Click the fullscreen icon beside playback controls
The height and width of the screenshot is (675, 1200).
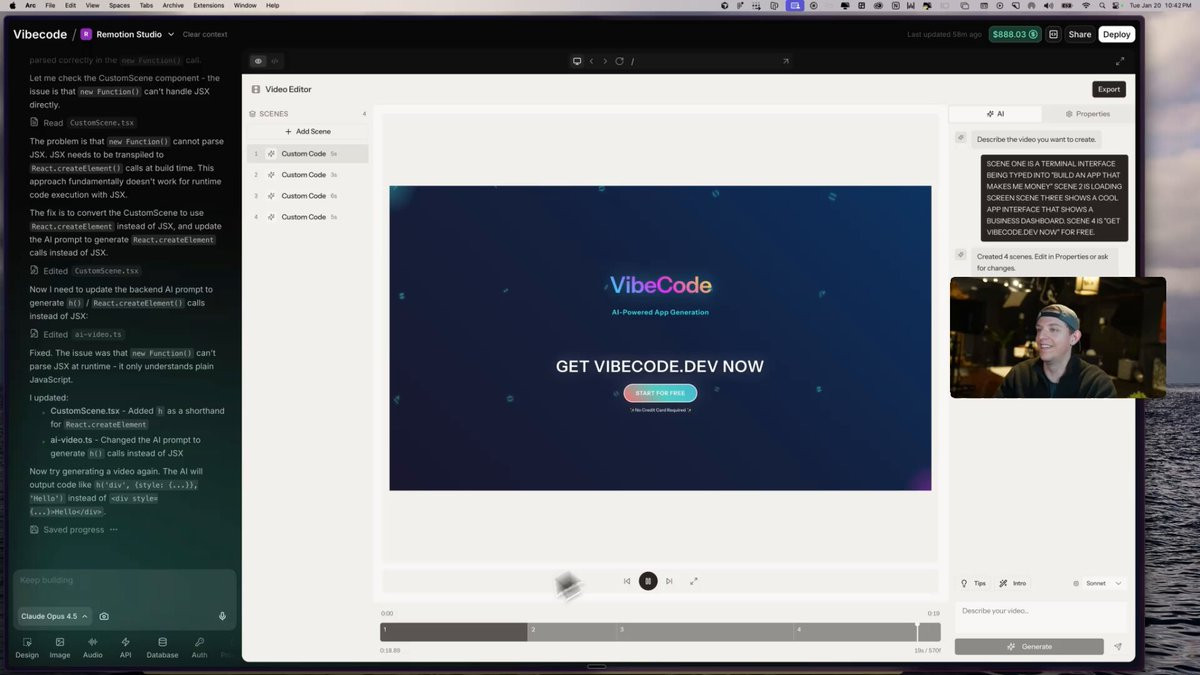tap(694, 581)
